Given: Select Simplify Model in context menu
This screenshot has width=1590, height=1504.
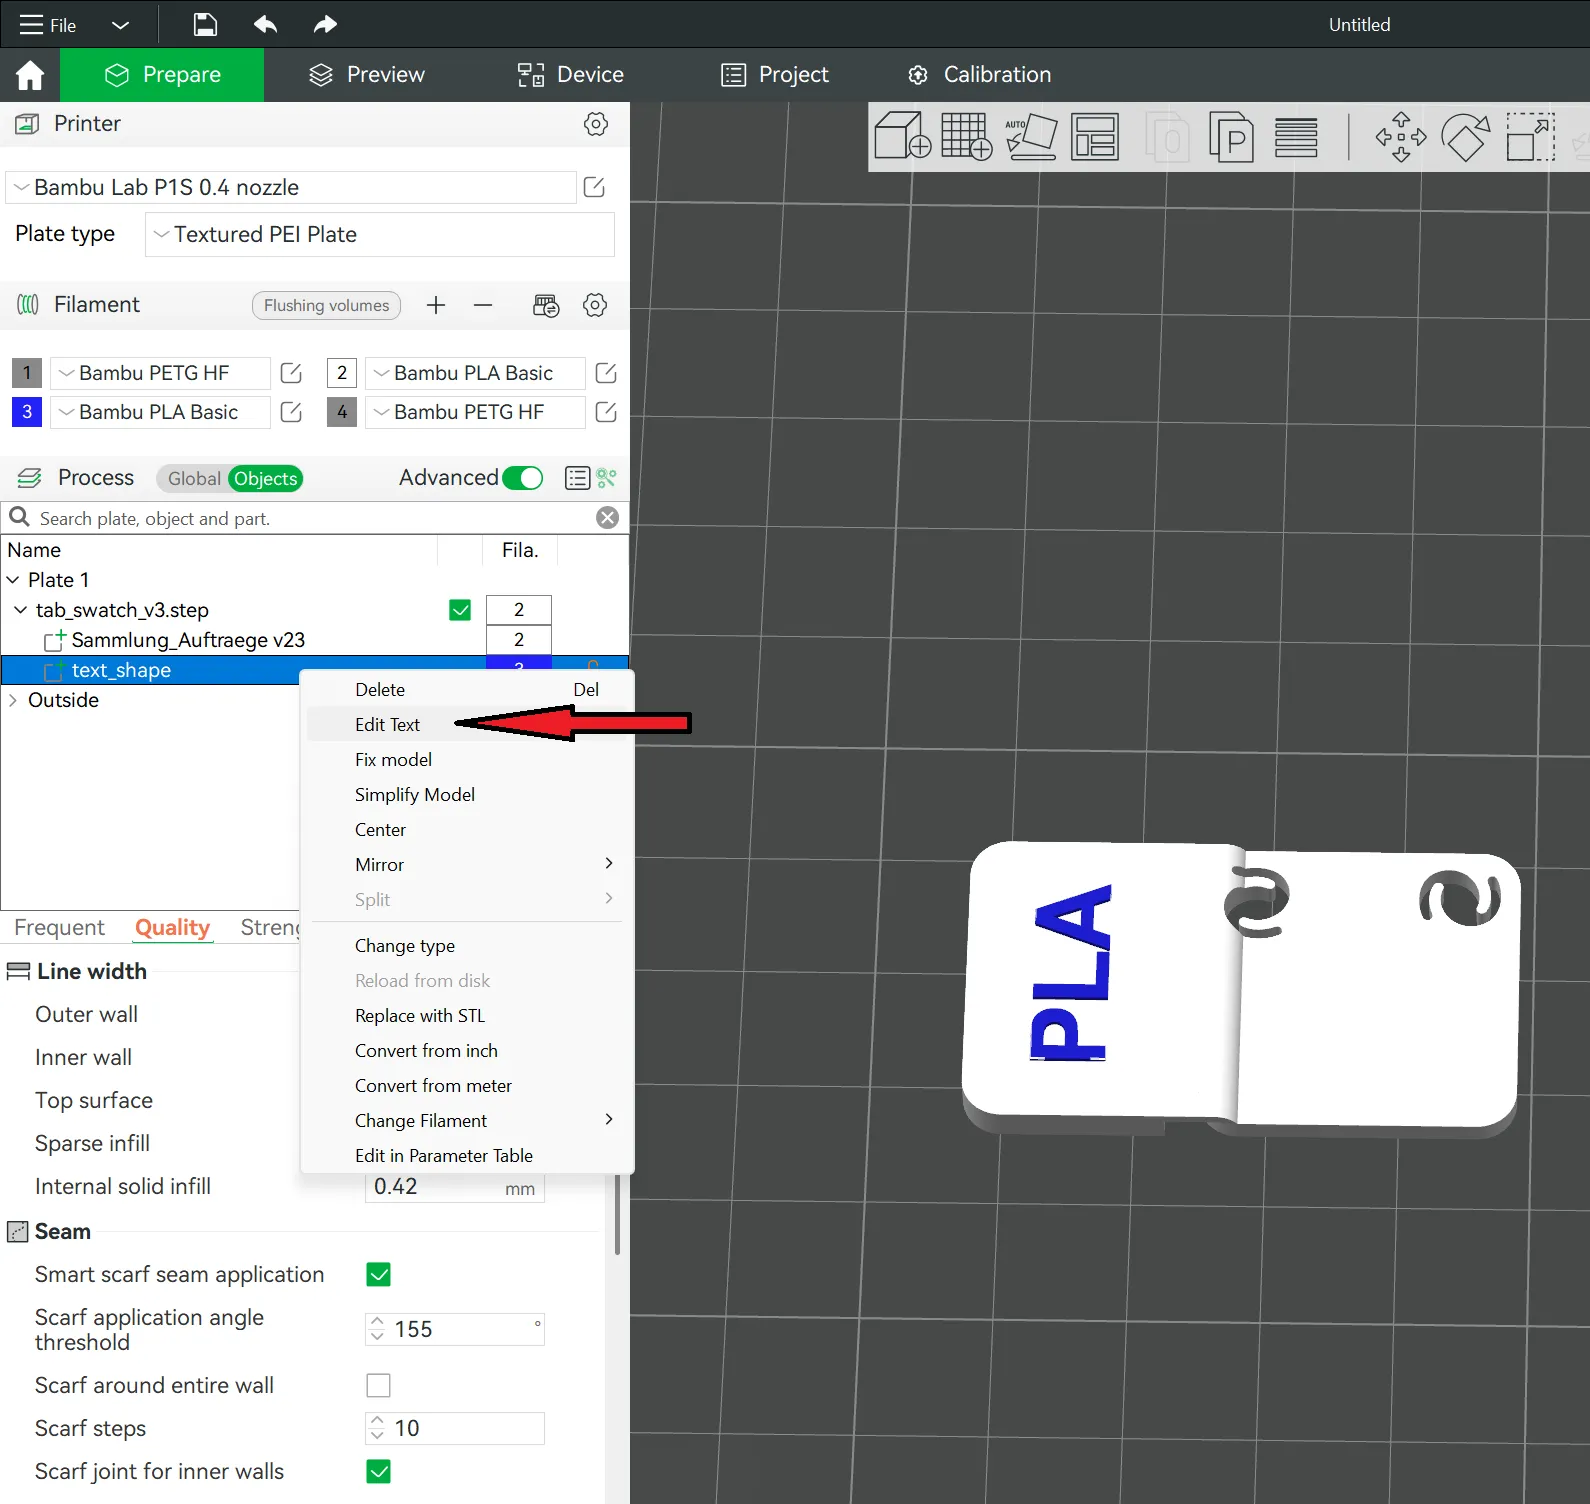Looking at the screenshot, I should tap(467, 795).
